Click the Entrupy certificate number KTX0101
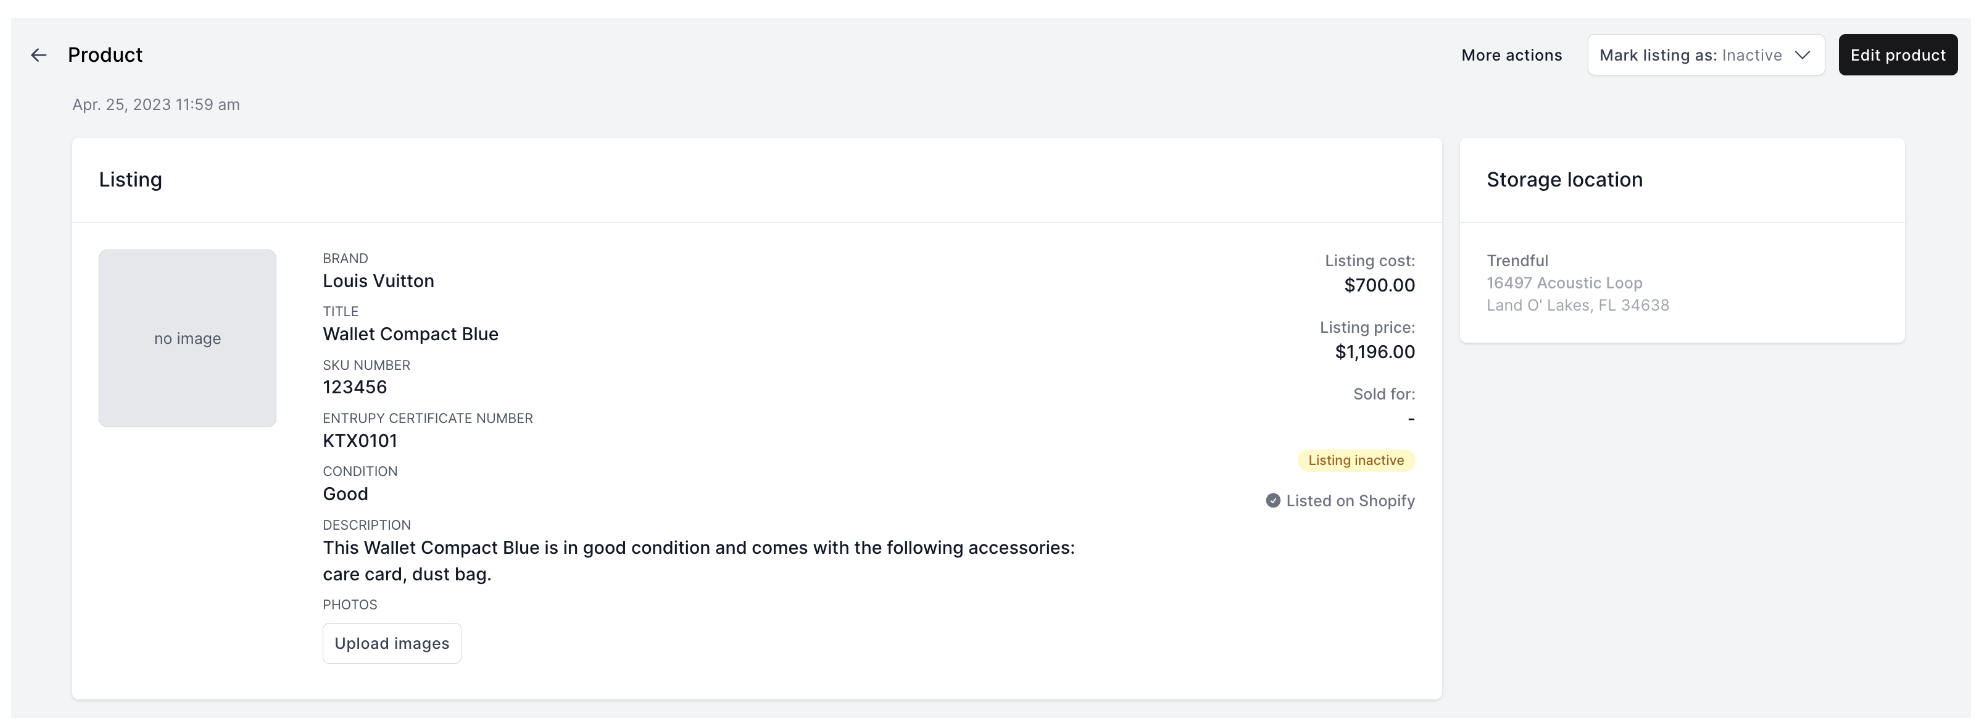The image size is (1982, 724). tap(360, 441)
